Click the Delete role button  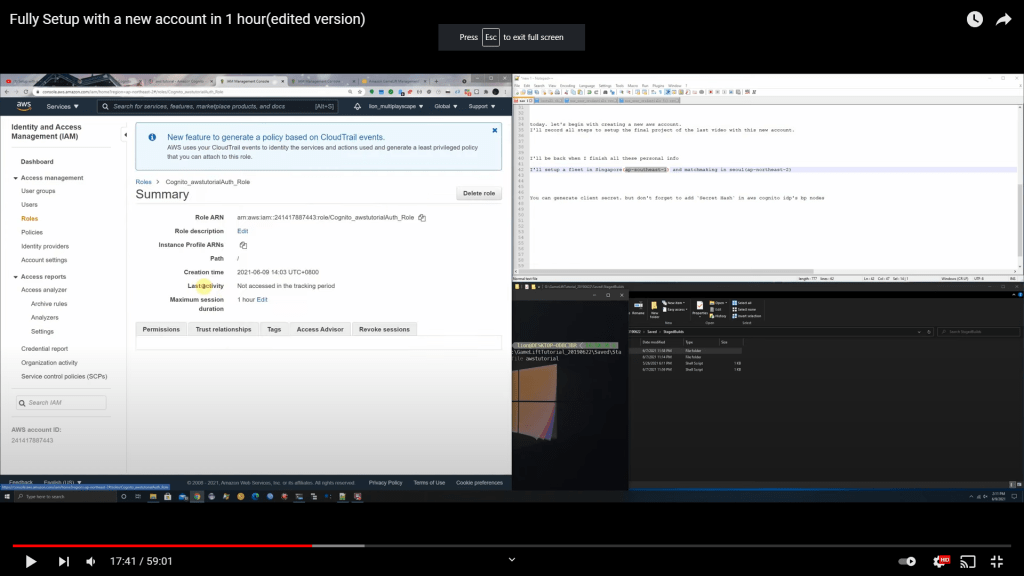(479, 193)
